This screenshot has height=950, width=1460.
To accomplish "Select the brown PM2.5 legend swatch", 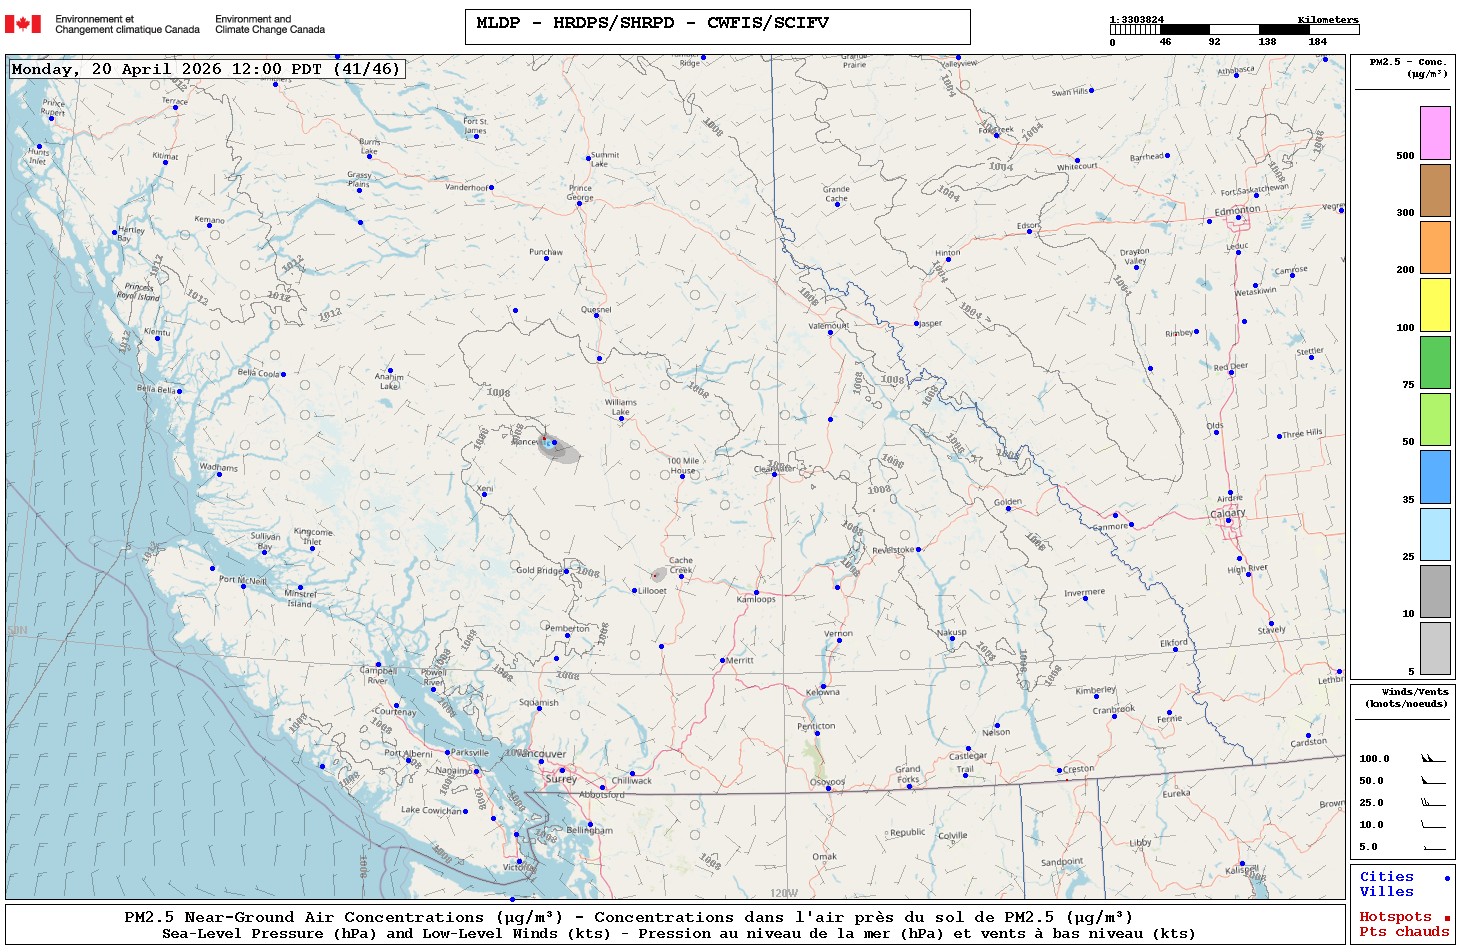I will pyautogui.click(x=1435, y=190).
